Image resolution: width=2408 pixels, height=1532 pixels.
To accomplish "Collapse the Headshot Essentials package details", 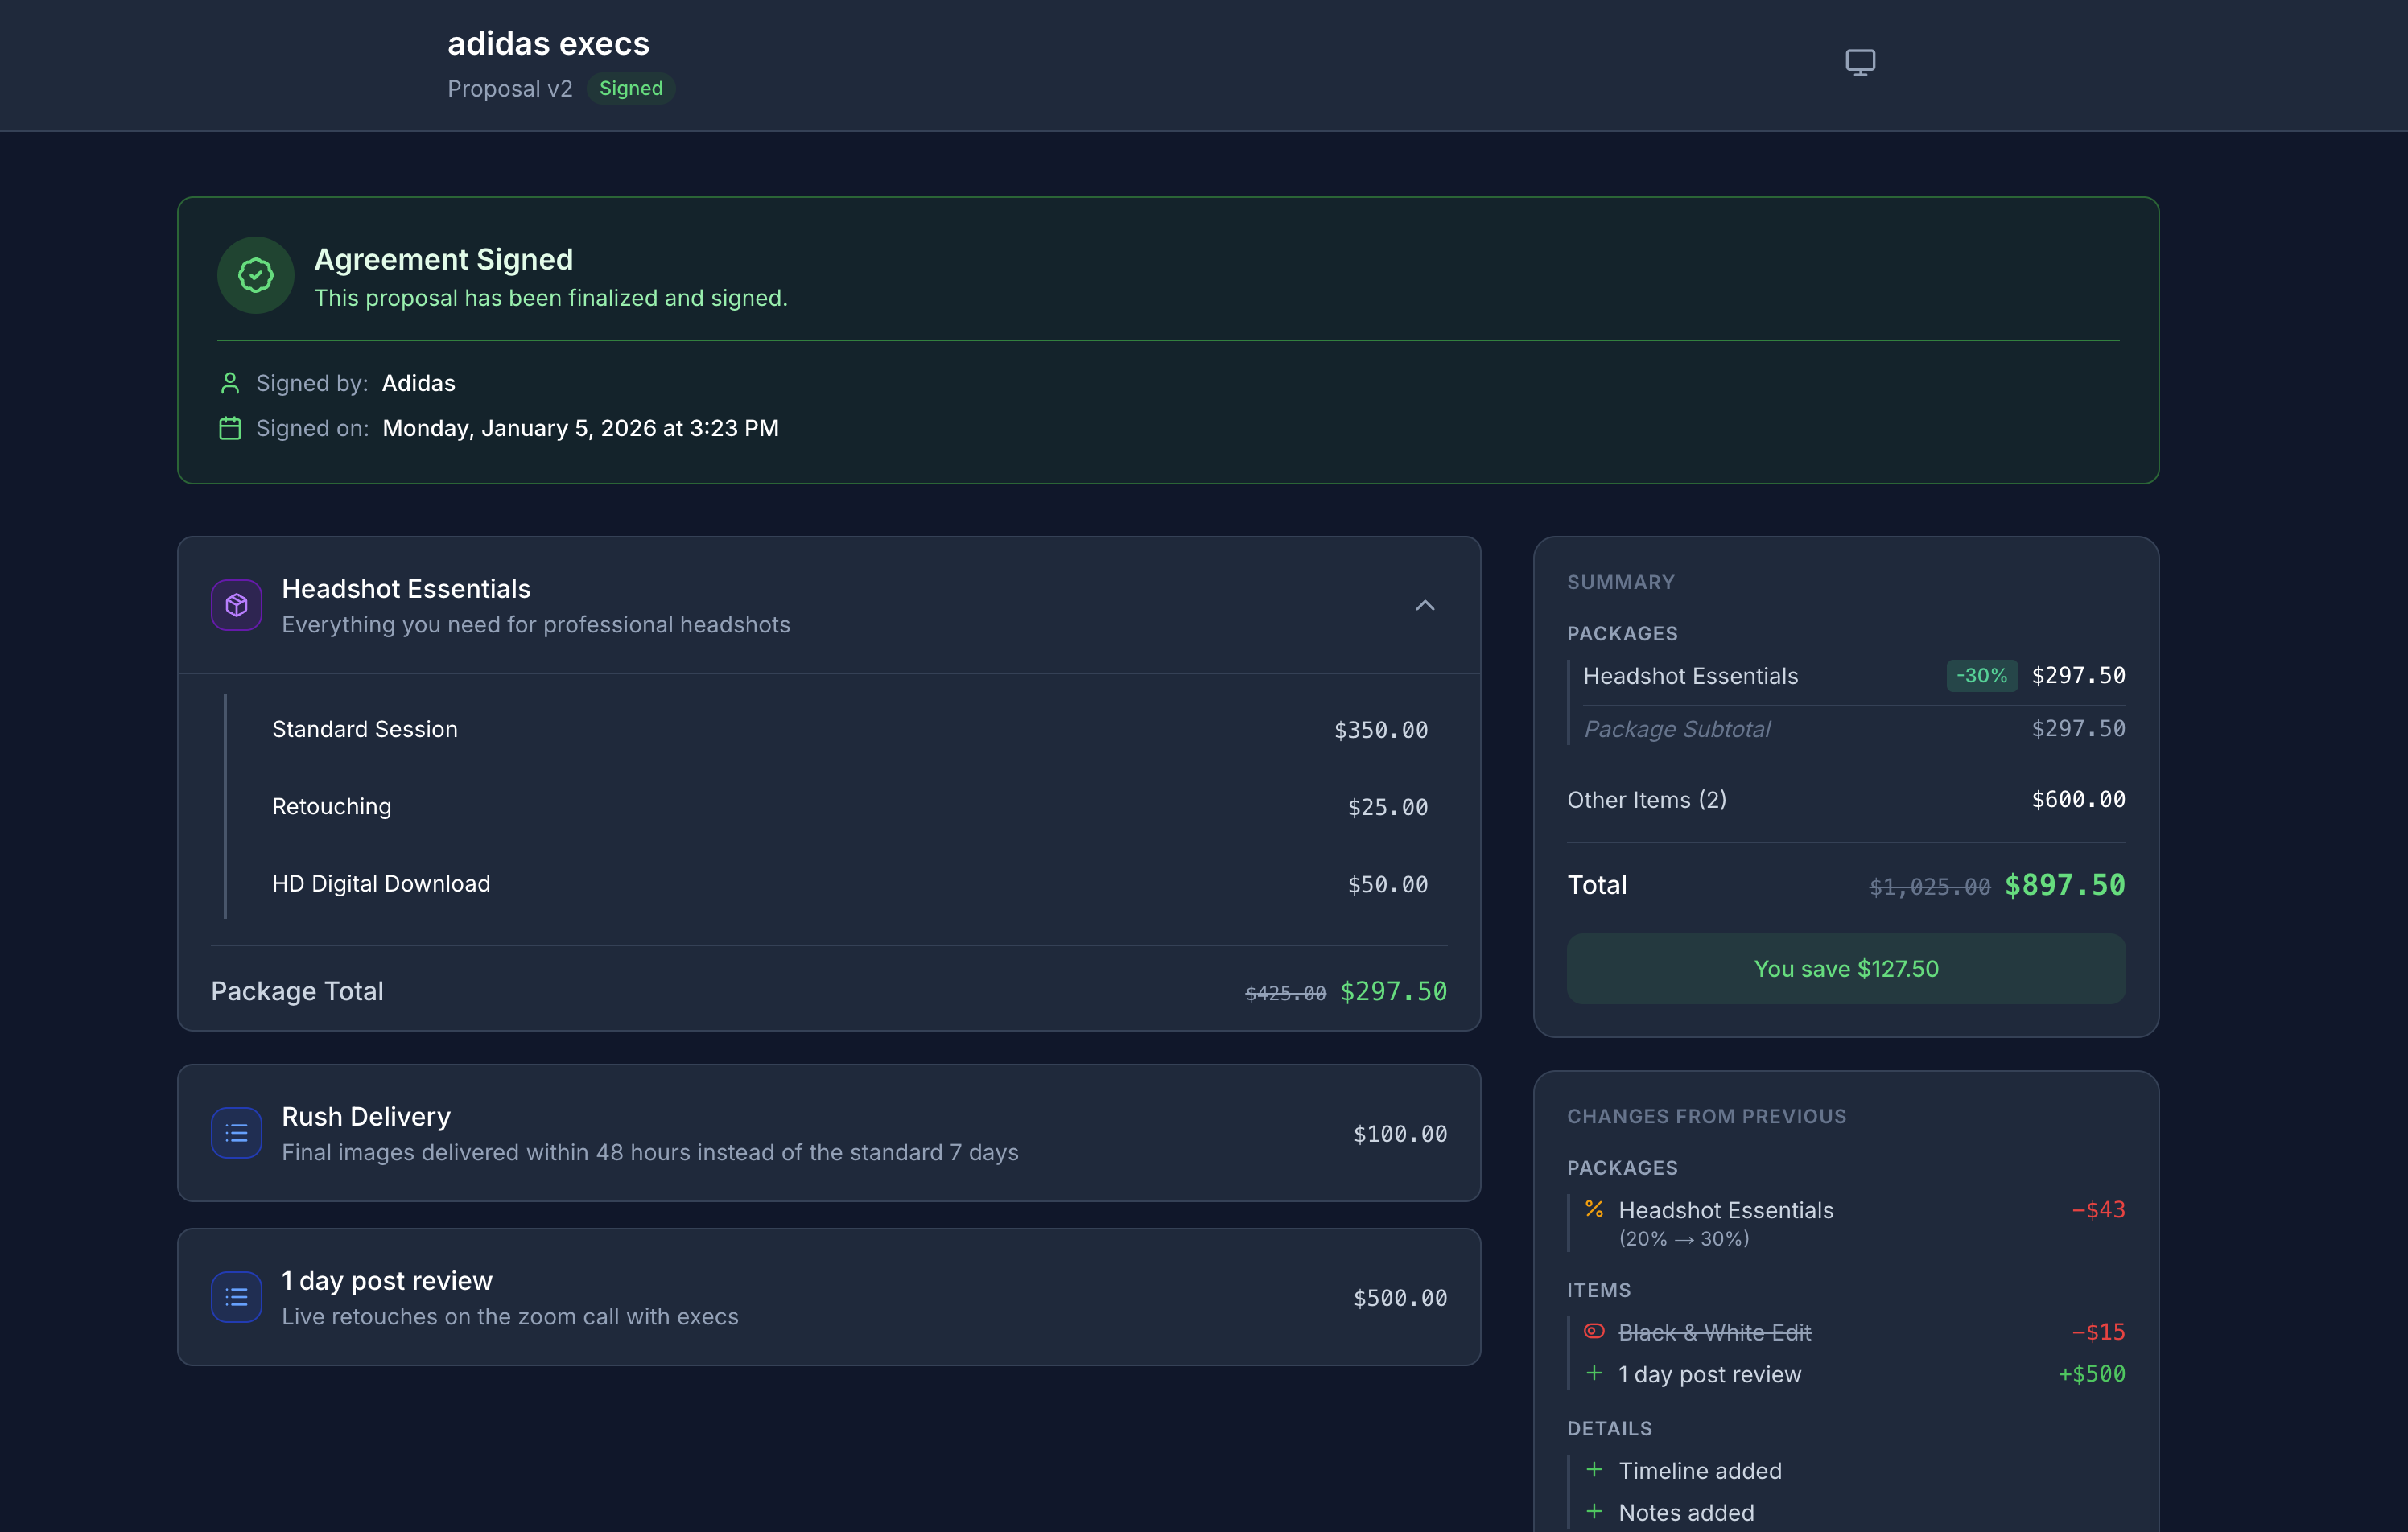I will (1425, 605).
